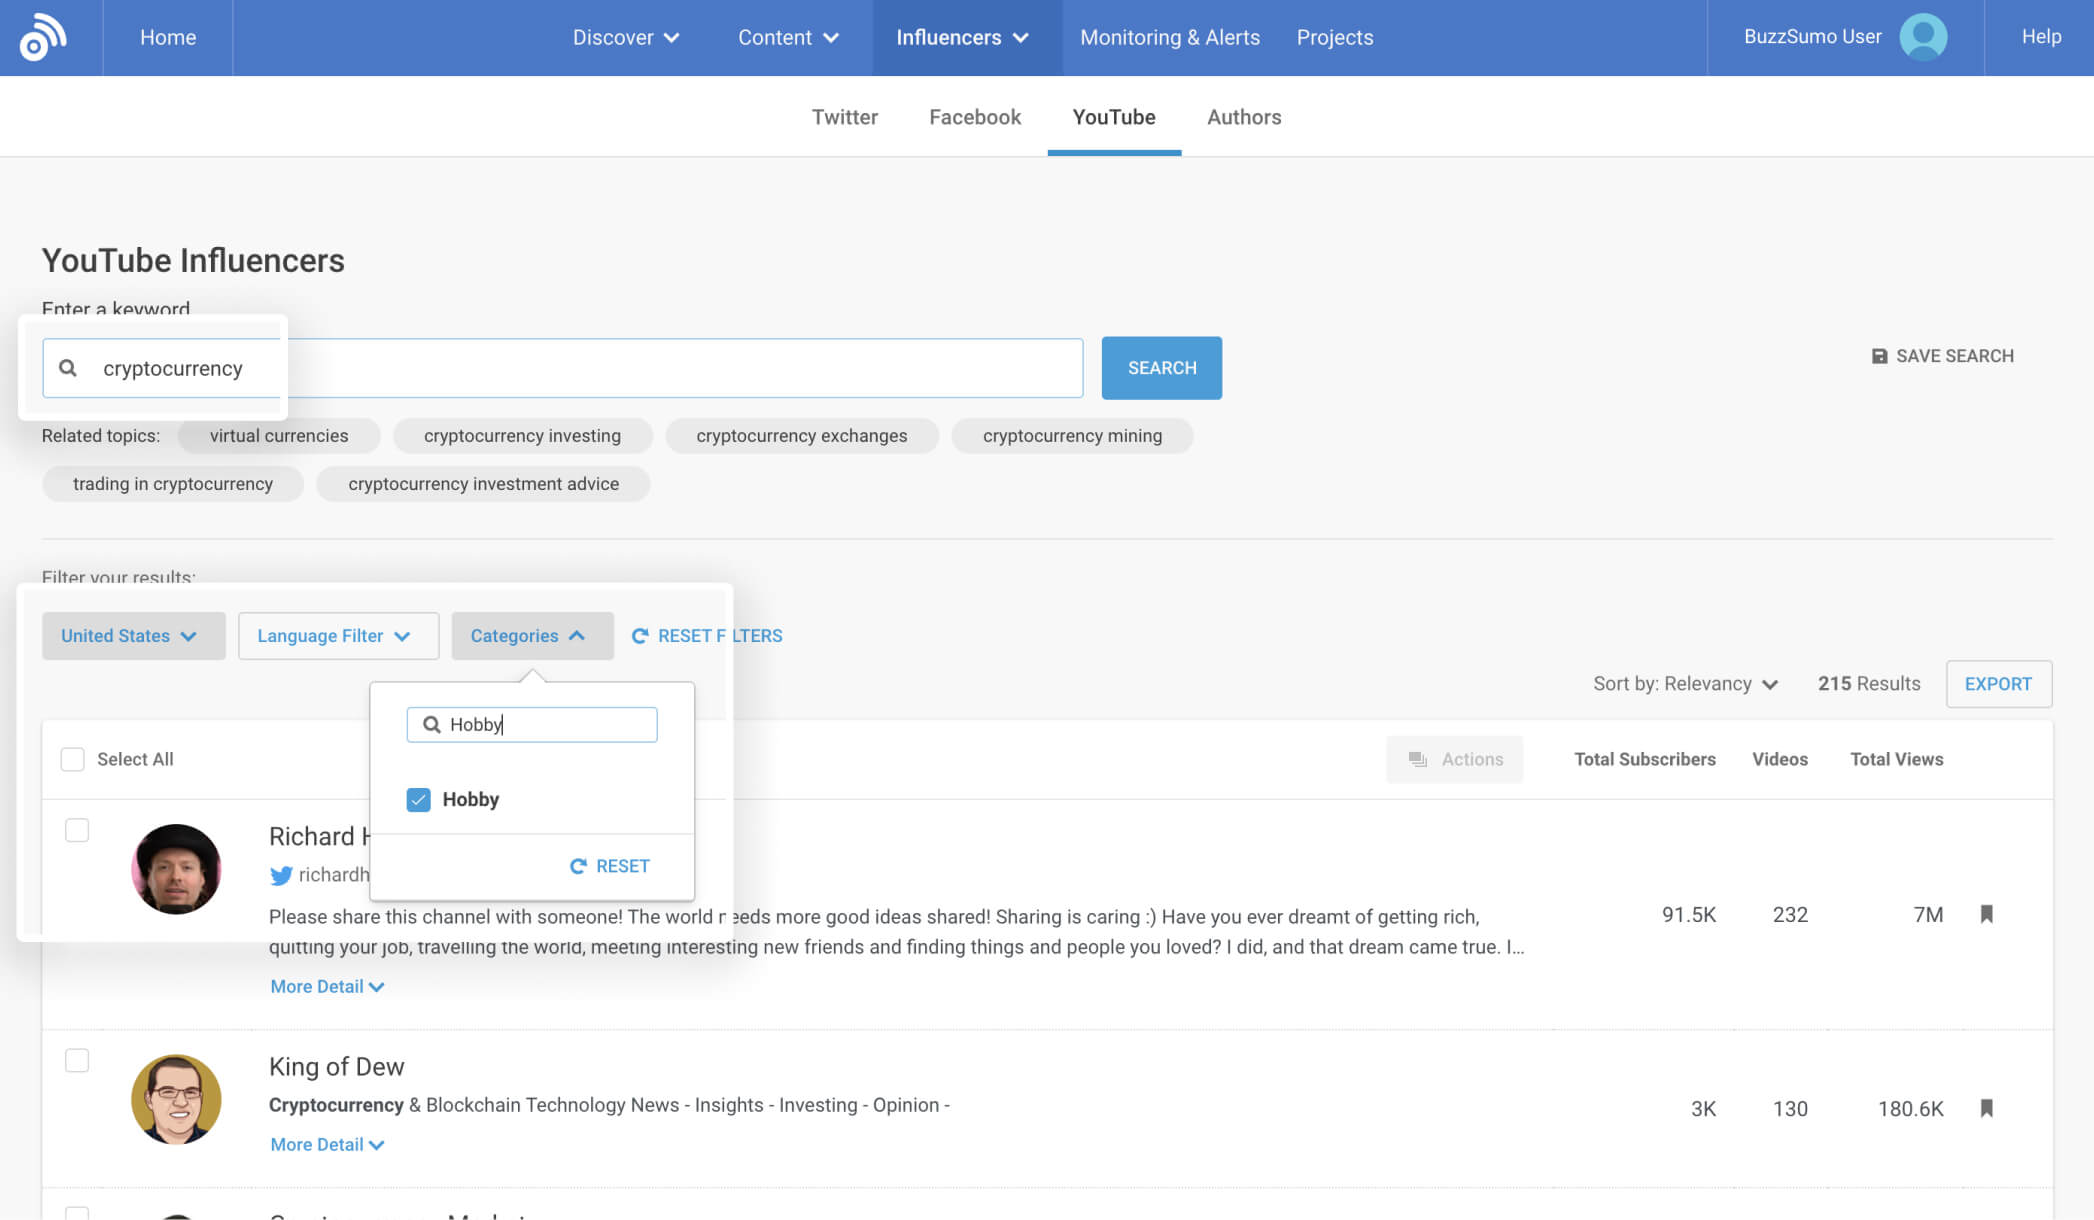Bookmark the King of Dew channel

1986,1108
